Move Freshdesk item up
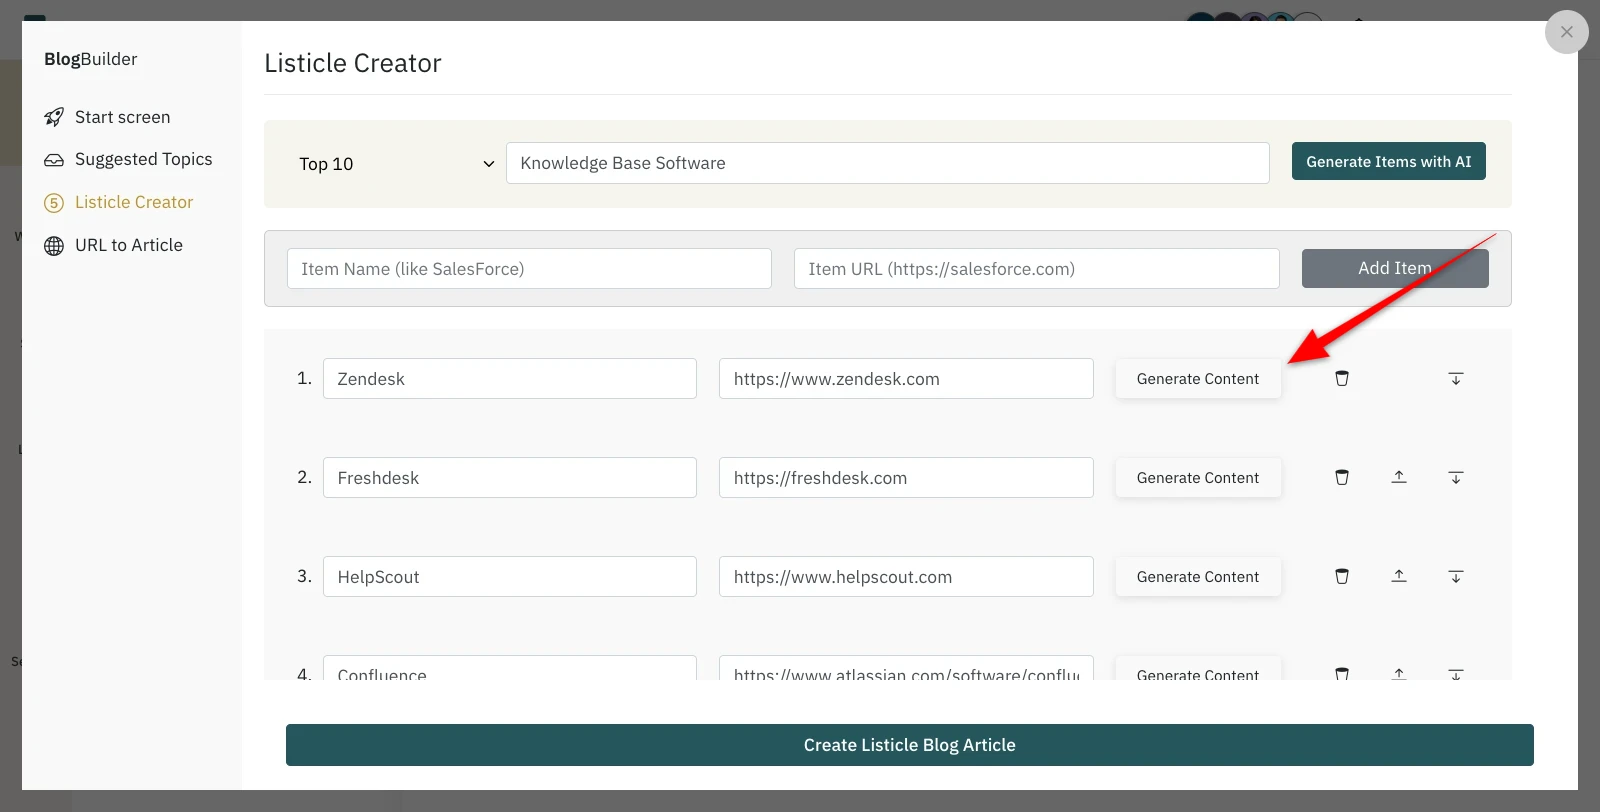1600x812 pixels. tap(1399, 477)
